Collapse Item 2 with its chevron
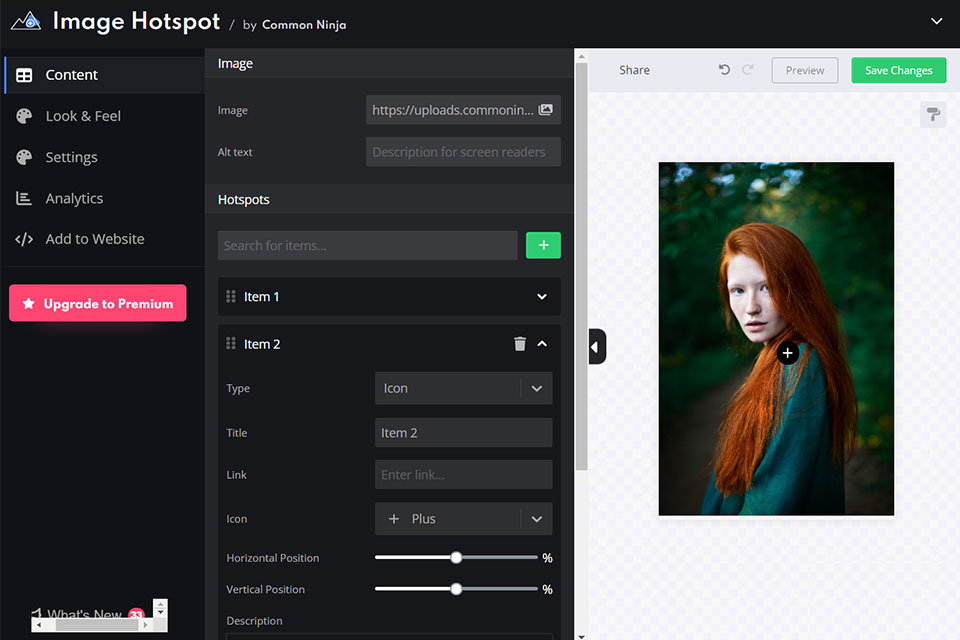The width and height of the screenshot is (960, 640). pyautogui.click(x=542, y=344)
